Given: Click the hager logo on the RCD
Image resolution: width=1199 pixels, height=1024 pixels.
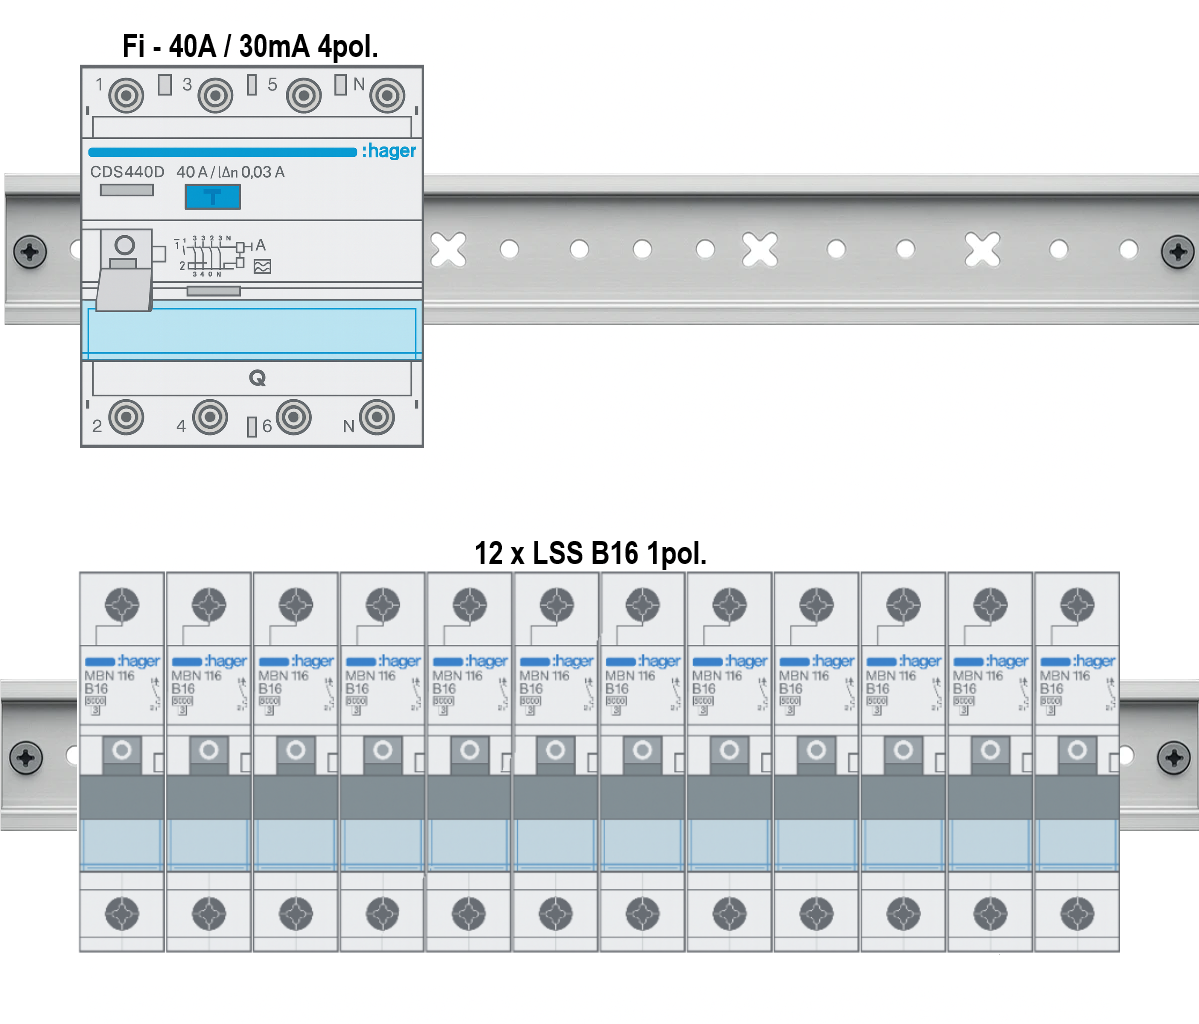Looking at the screenshot, I should (389, 151).
